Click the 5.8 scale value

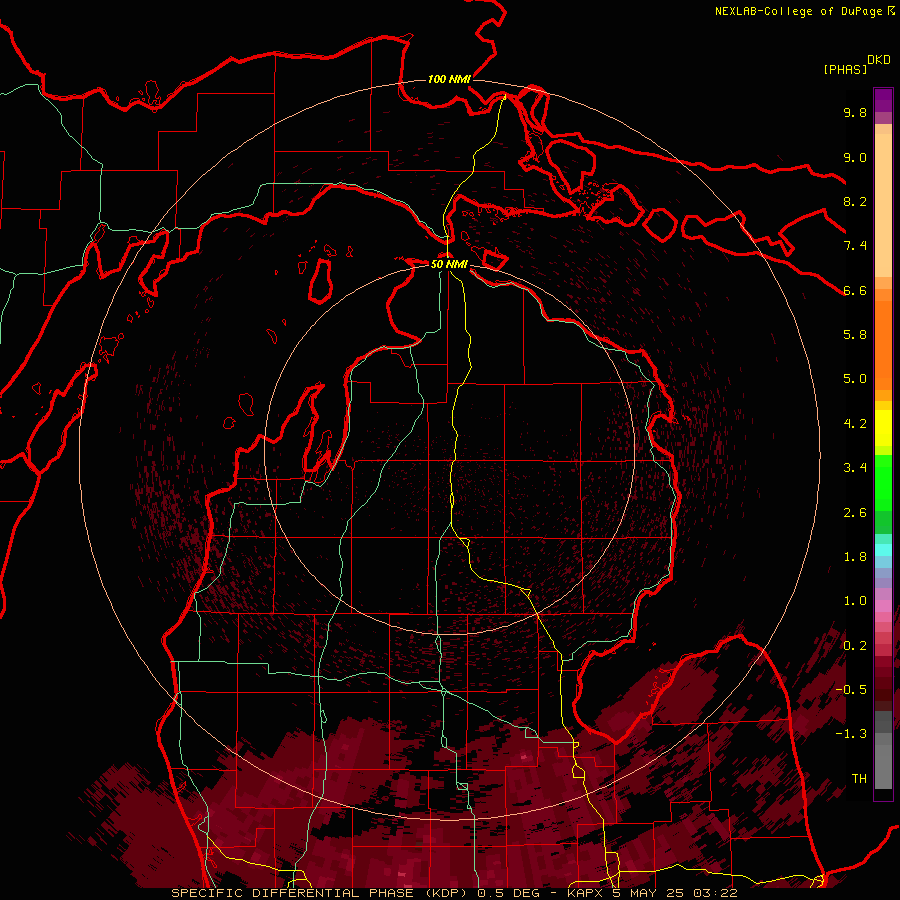coord(855,335)
